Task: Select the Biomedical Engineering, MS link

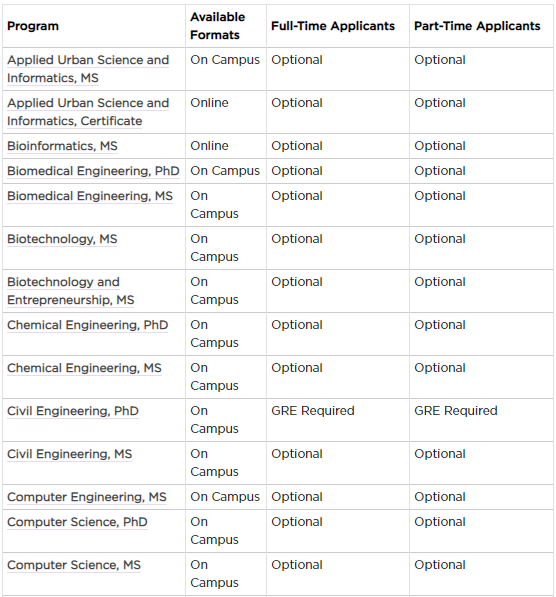Action: [90, 196]
